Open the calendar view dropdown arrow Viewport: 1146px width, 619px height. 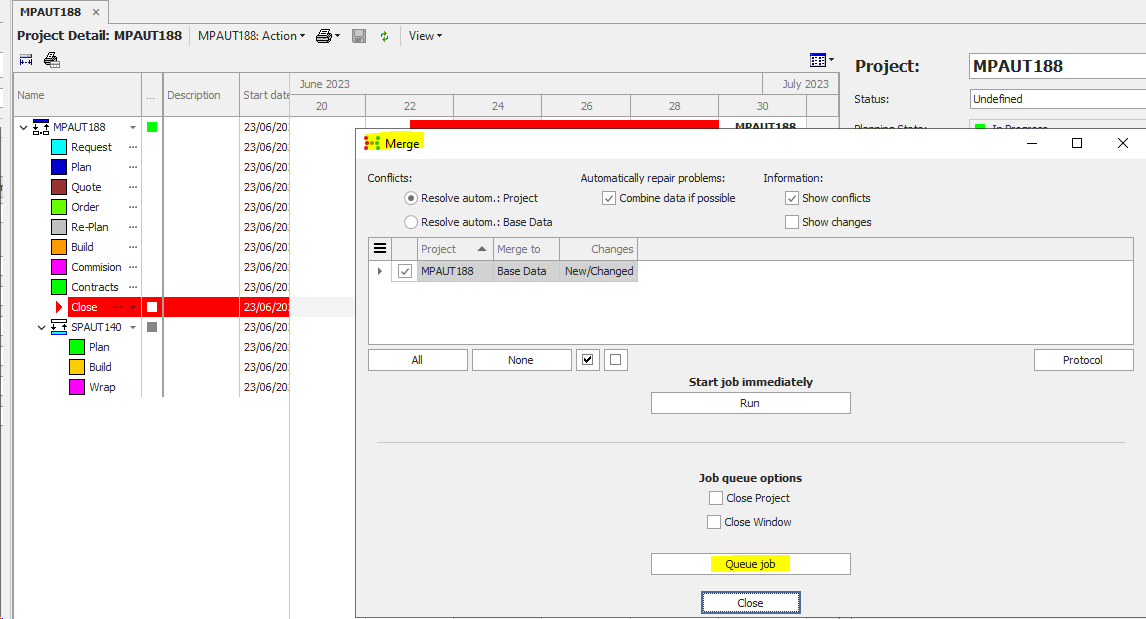tap(831, 60)
